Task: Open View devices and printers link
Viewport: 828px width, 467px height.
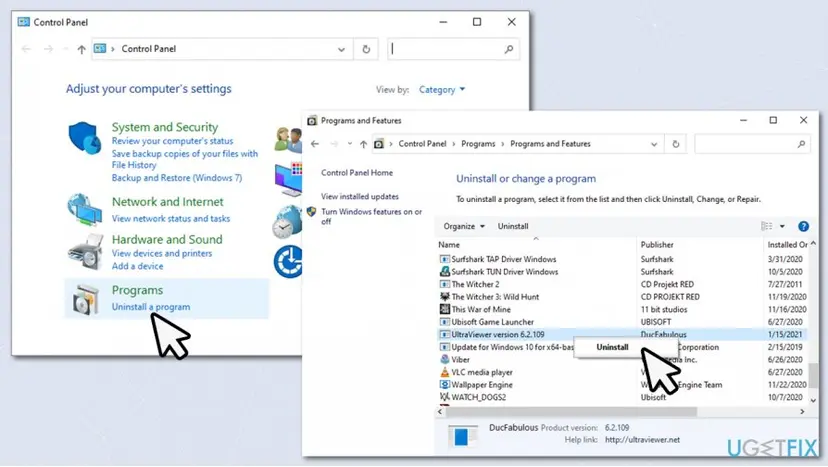Action: (162, 254)
